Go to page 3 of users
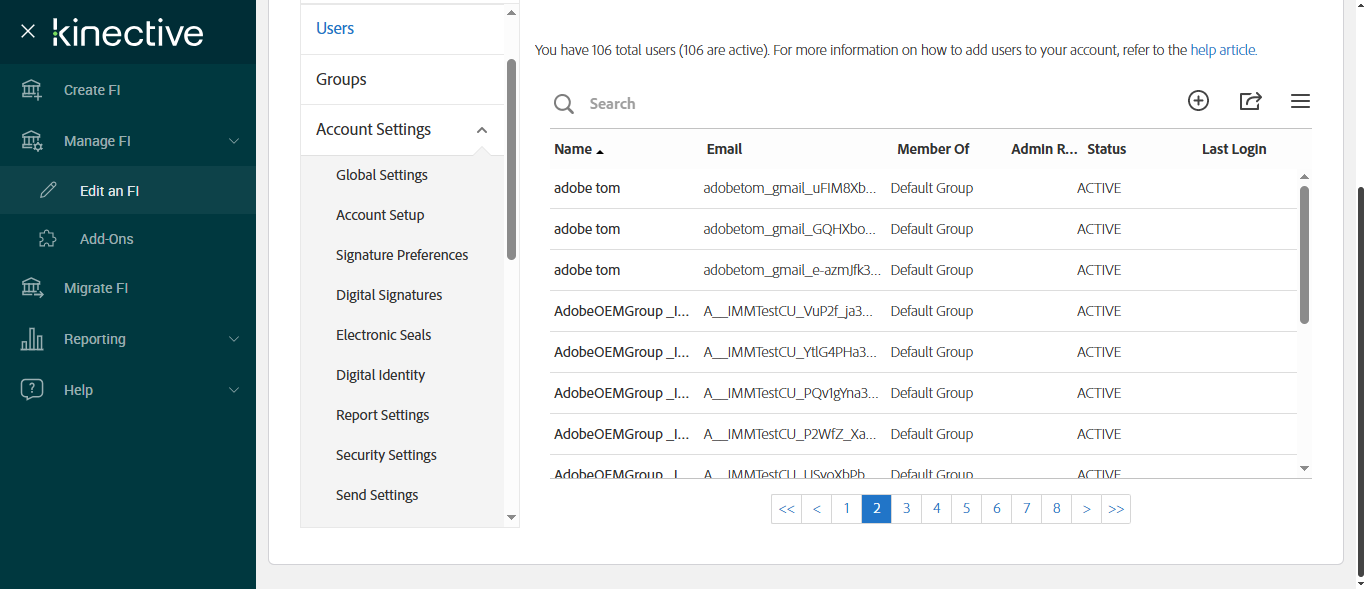 [906, 509]
